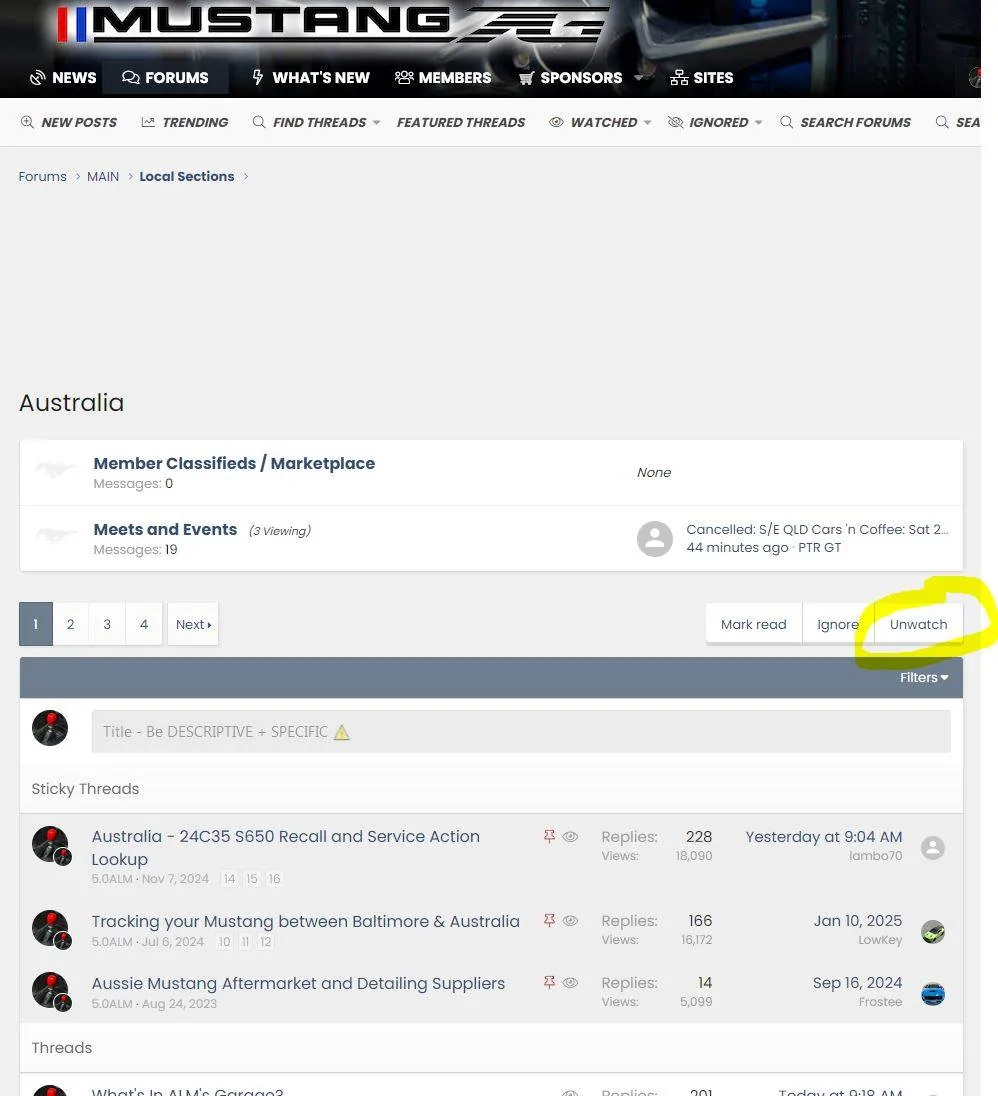This screenshot has width=998, height=1096.
Task: Click the Watched eye icon
Action: pos(556,122)
